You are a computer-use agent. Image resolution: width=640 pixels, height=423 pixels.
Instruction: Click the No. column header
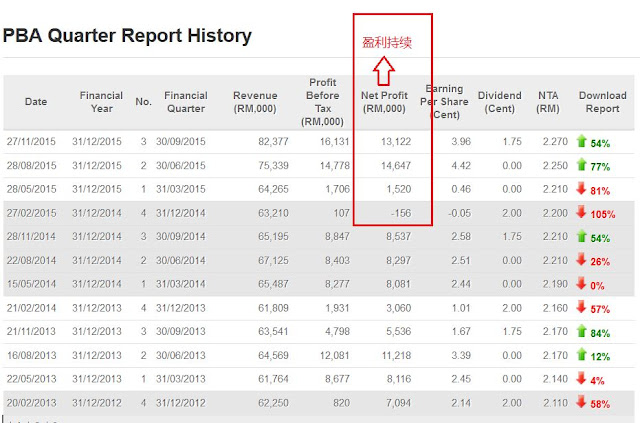(x=143, y=102)
